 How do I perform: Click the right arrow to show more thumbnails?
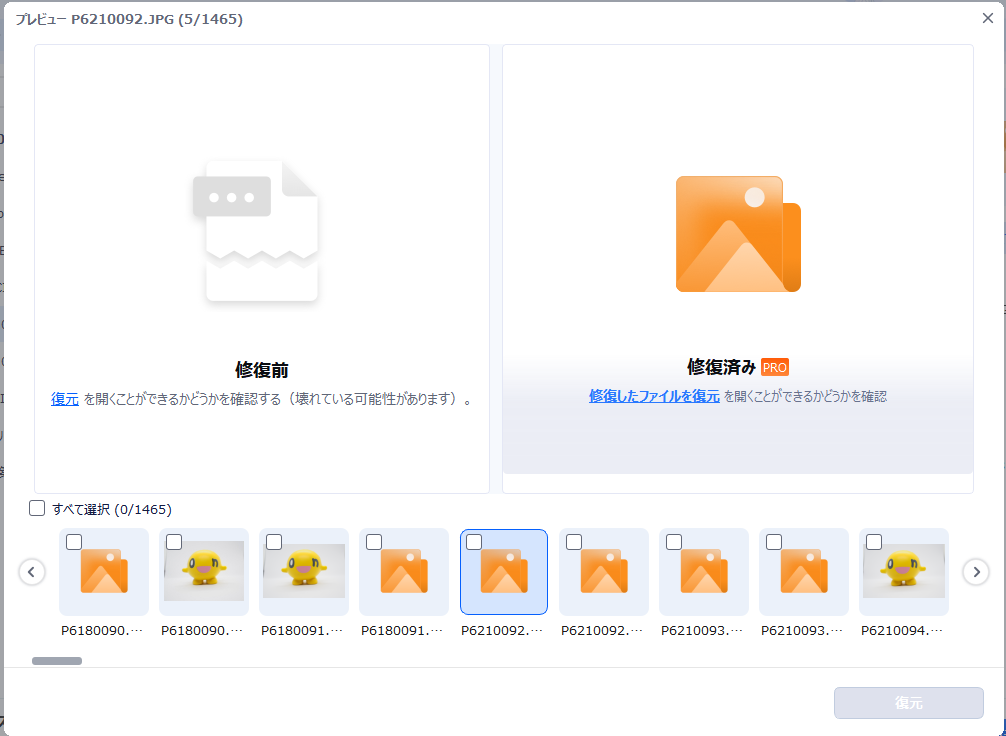click(x=975, y=572)
